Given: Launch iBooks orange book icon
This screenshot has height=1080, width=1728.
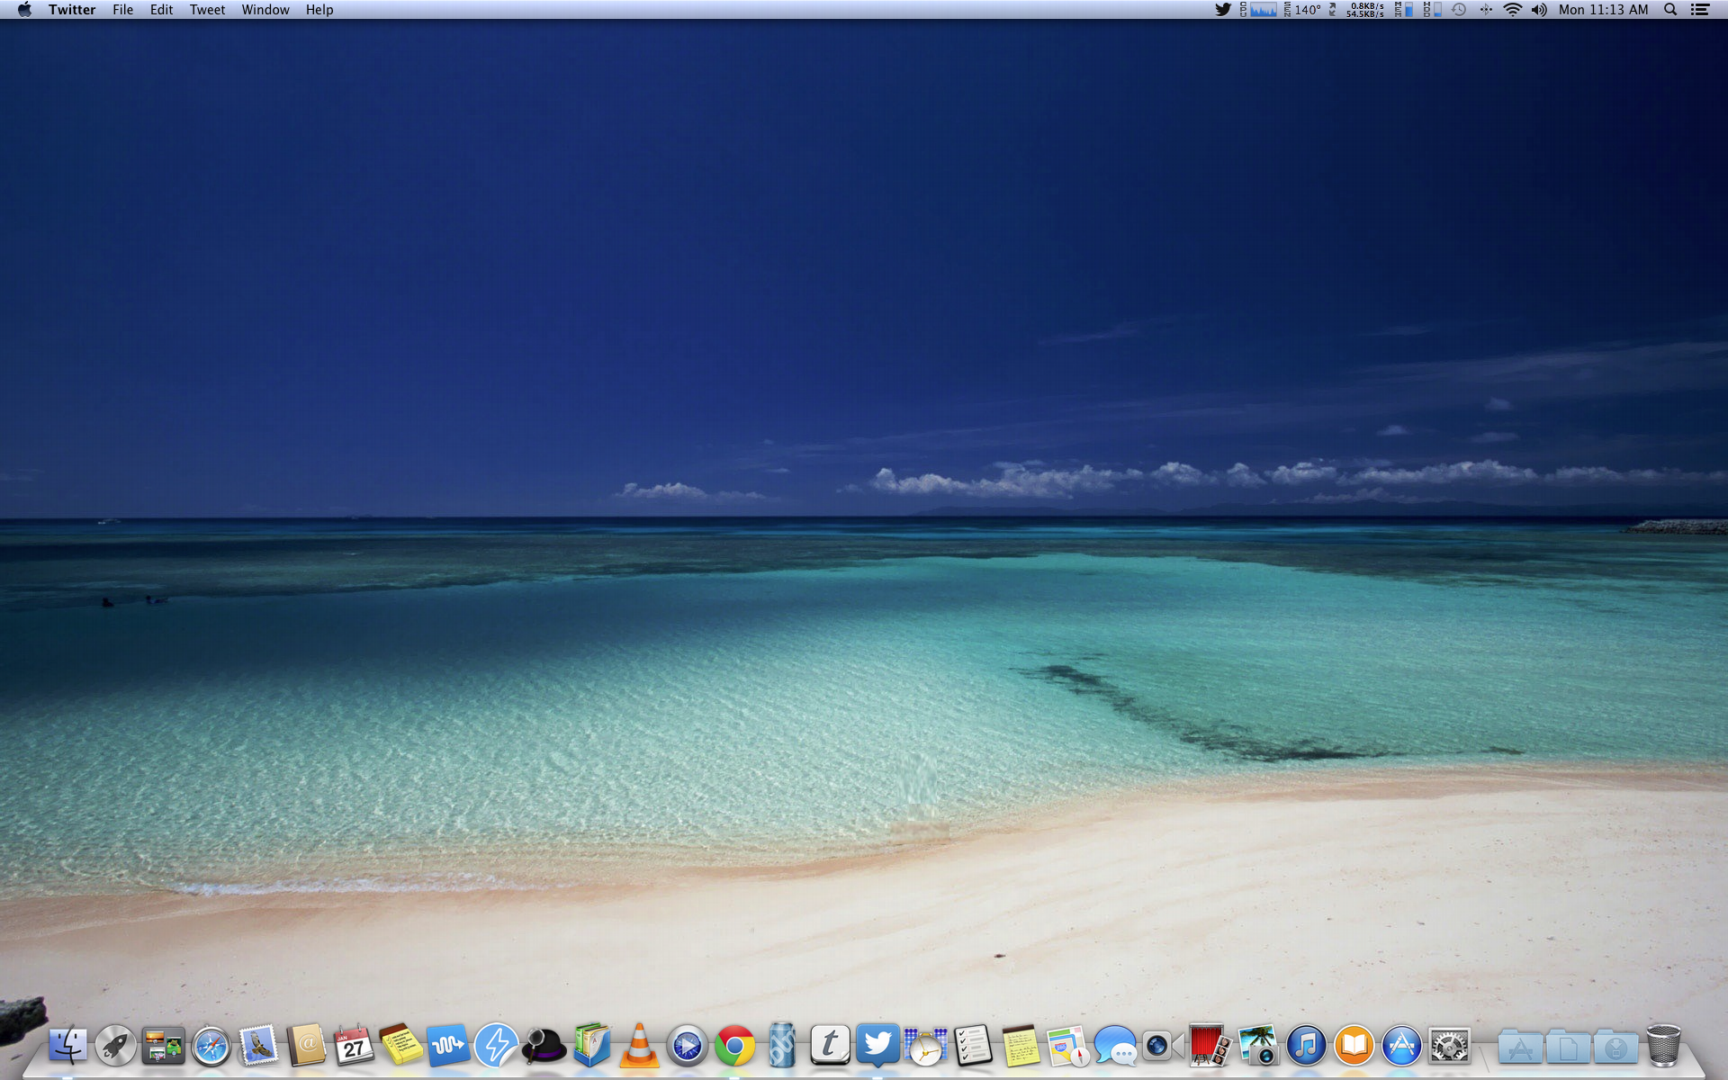Looking at the screenshot, I should point(1353,1046).
